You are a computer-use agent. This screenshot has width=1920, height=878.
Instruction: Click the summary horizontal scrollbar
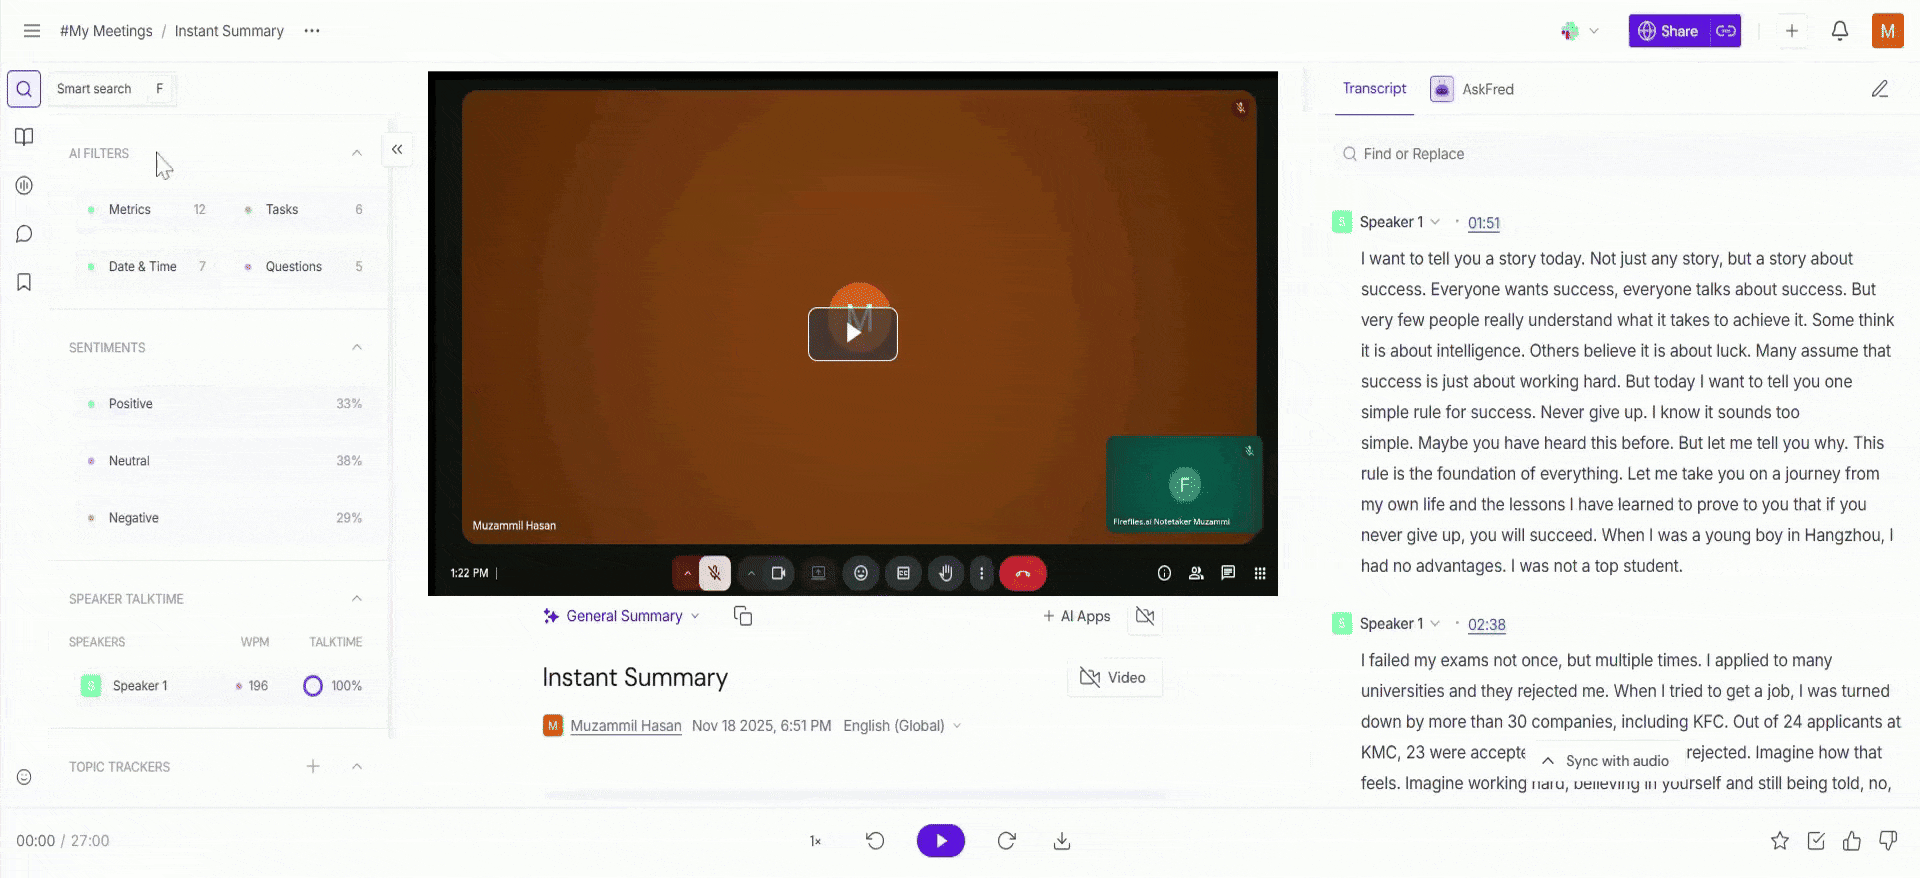click(x=856, y=795)
